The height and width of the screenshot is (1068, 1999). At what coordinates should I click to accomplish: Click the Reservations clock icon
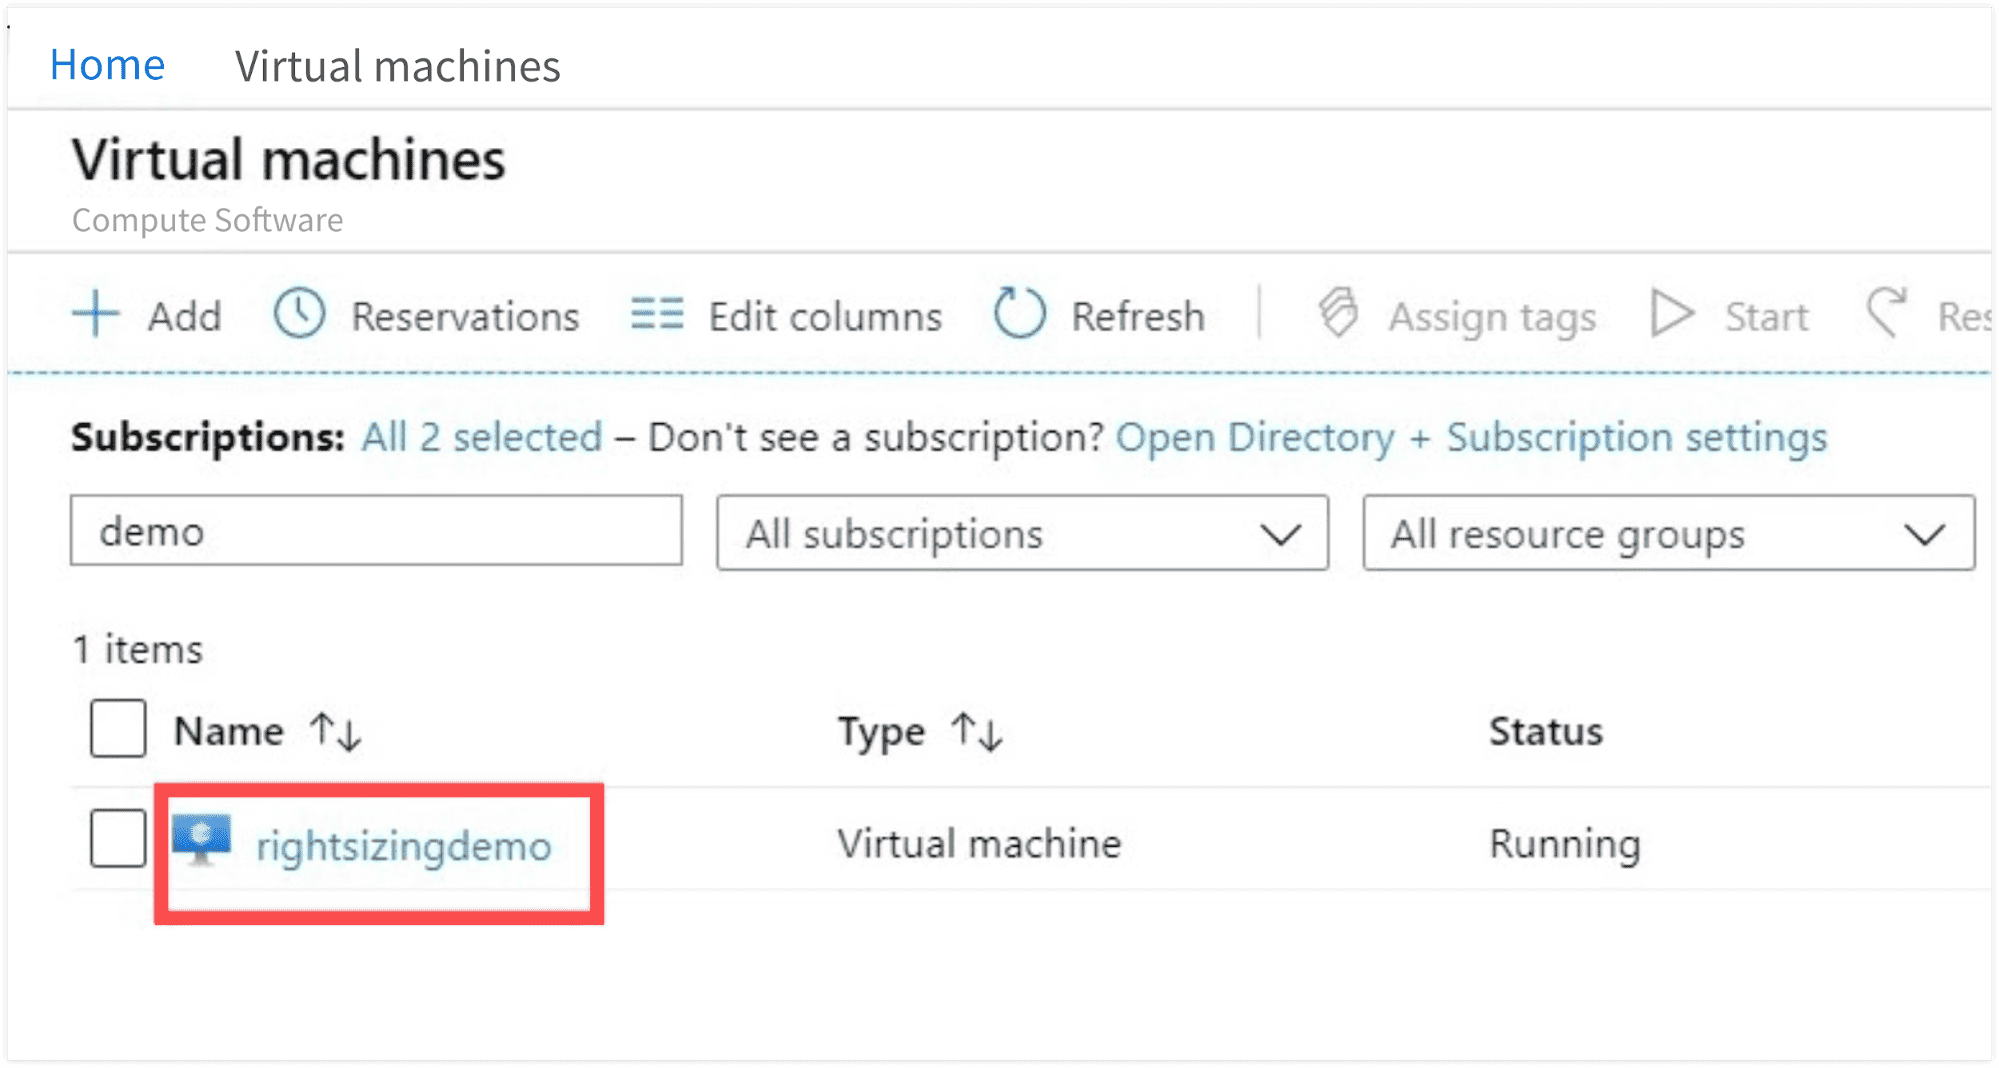coord(299,314)
